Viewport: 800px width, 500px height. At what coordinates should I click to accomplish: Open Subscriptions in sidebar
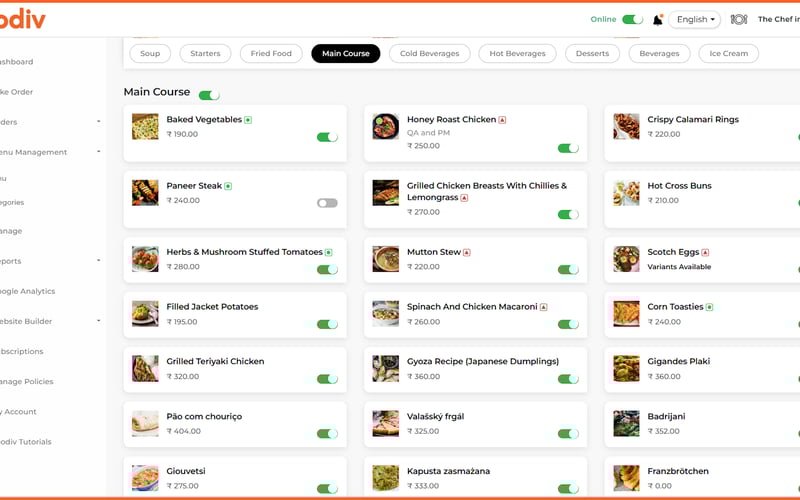click(22, 351)
